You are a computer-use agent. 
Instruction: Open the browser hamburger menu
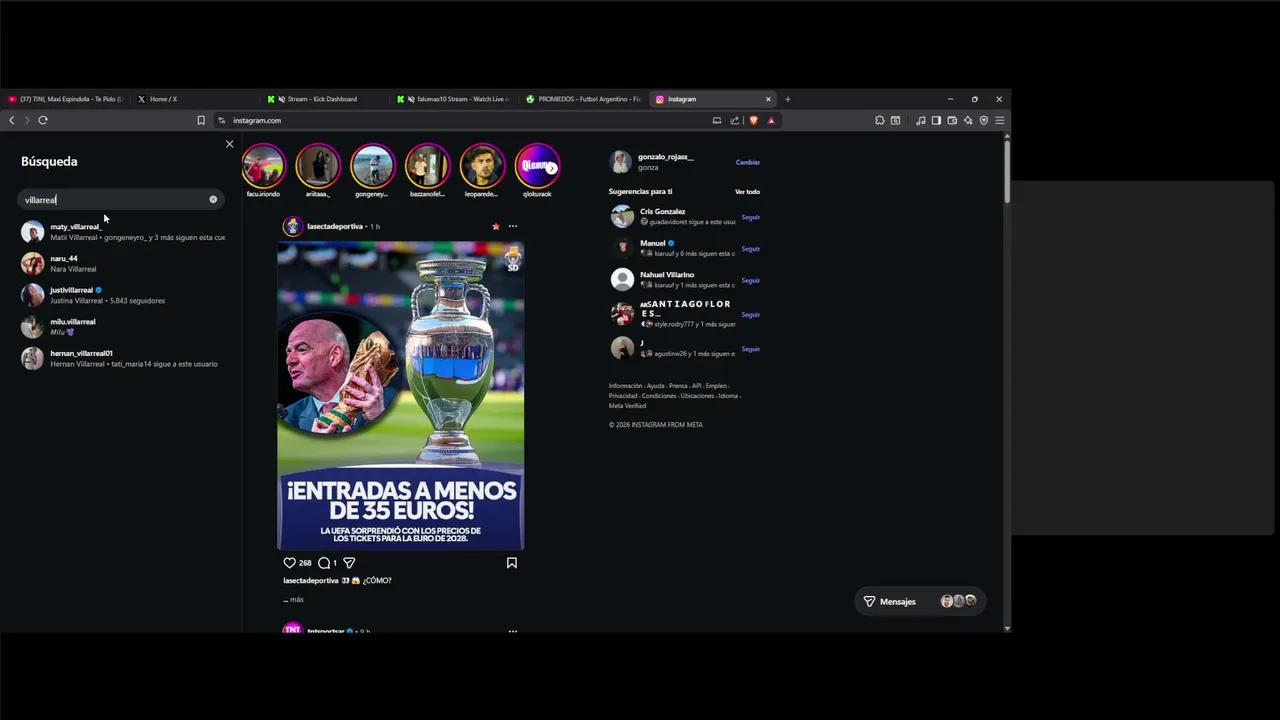pos(999,120)
